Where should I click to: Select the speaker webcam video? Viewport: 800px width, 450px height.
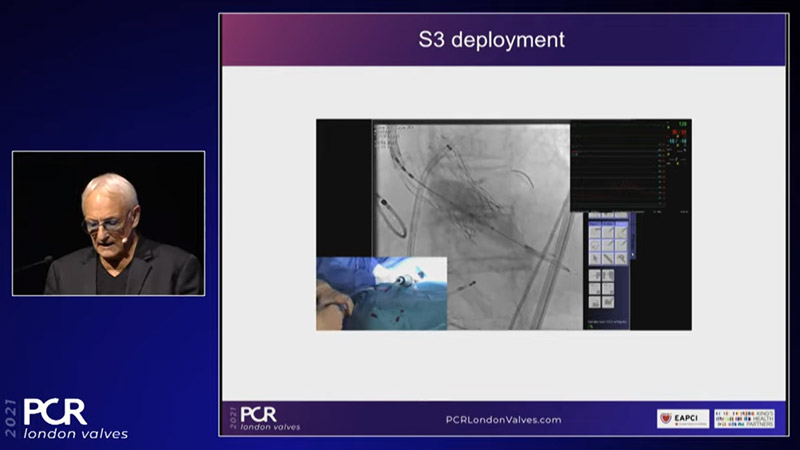108,223
